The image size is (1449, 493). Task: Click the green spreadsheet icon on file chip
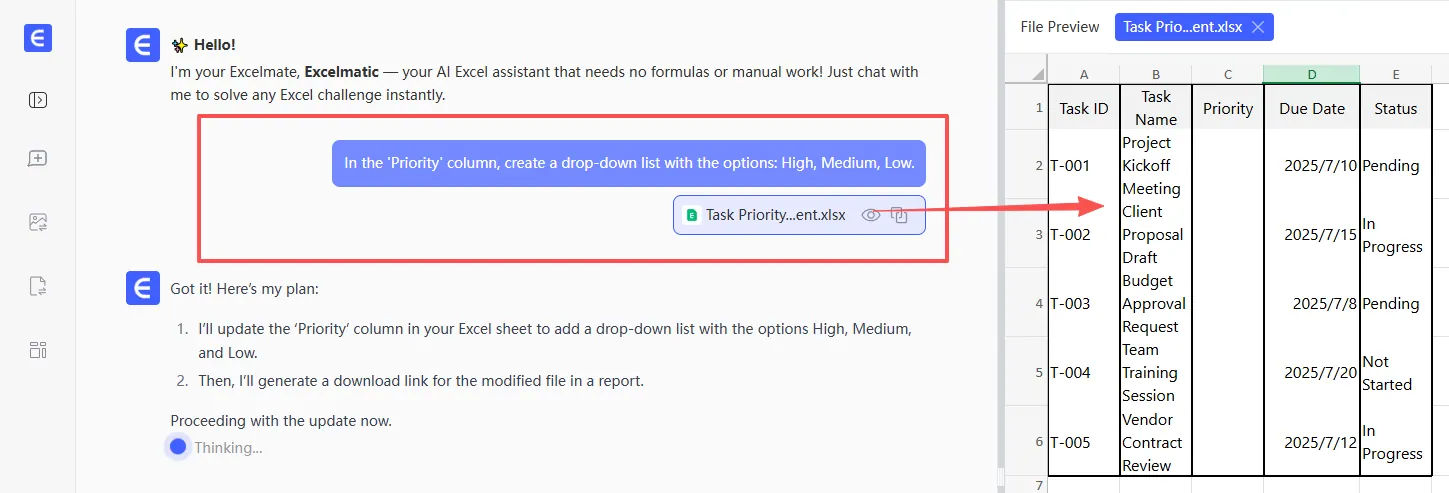pyautogui.click(x=691, y=215)
